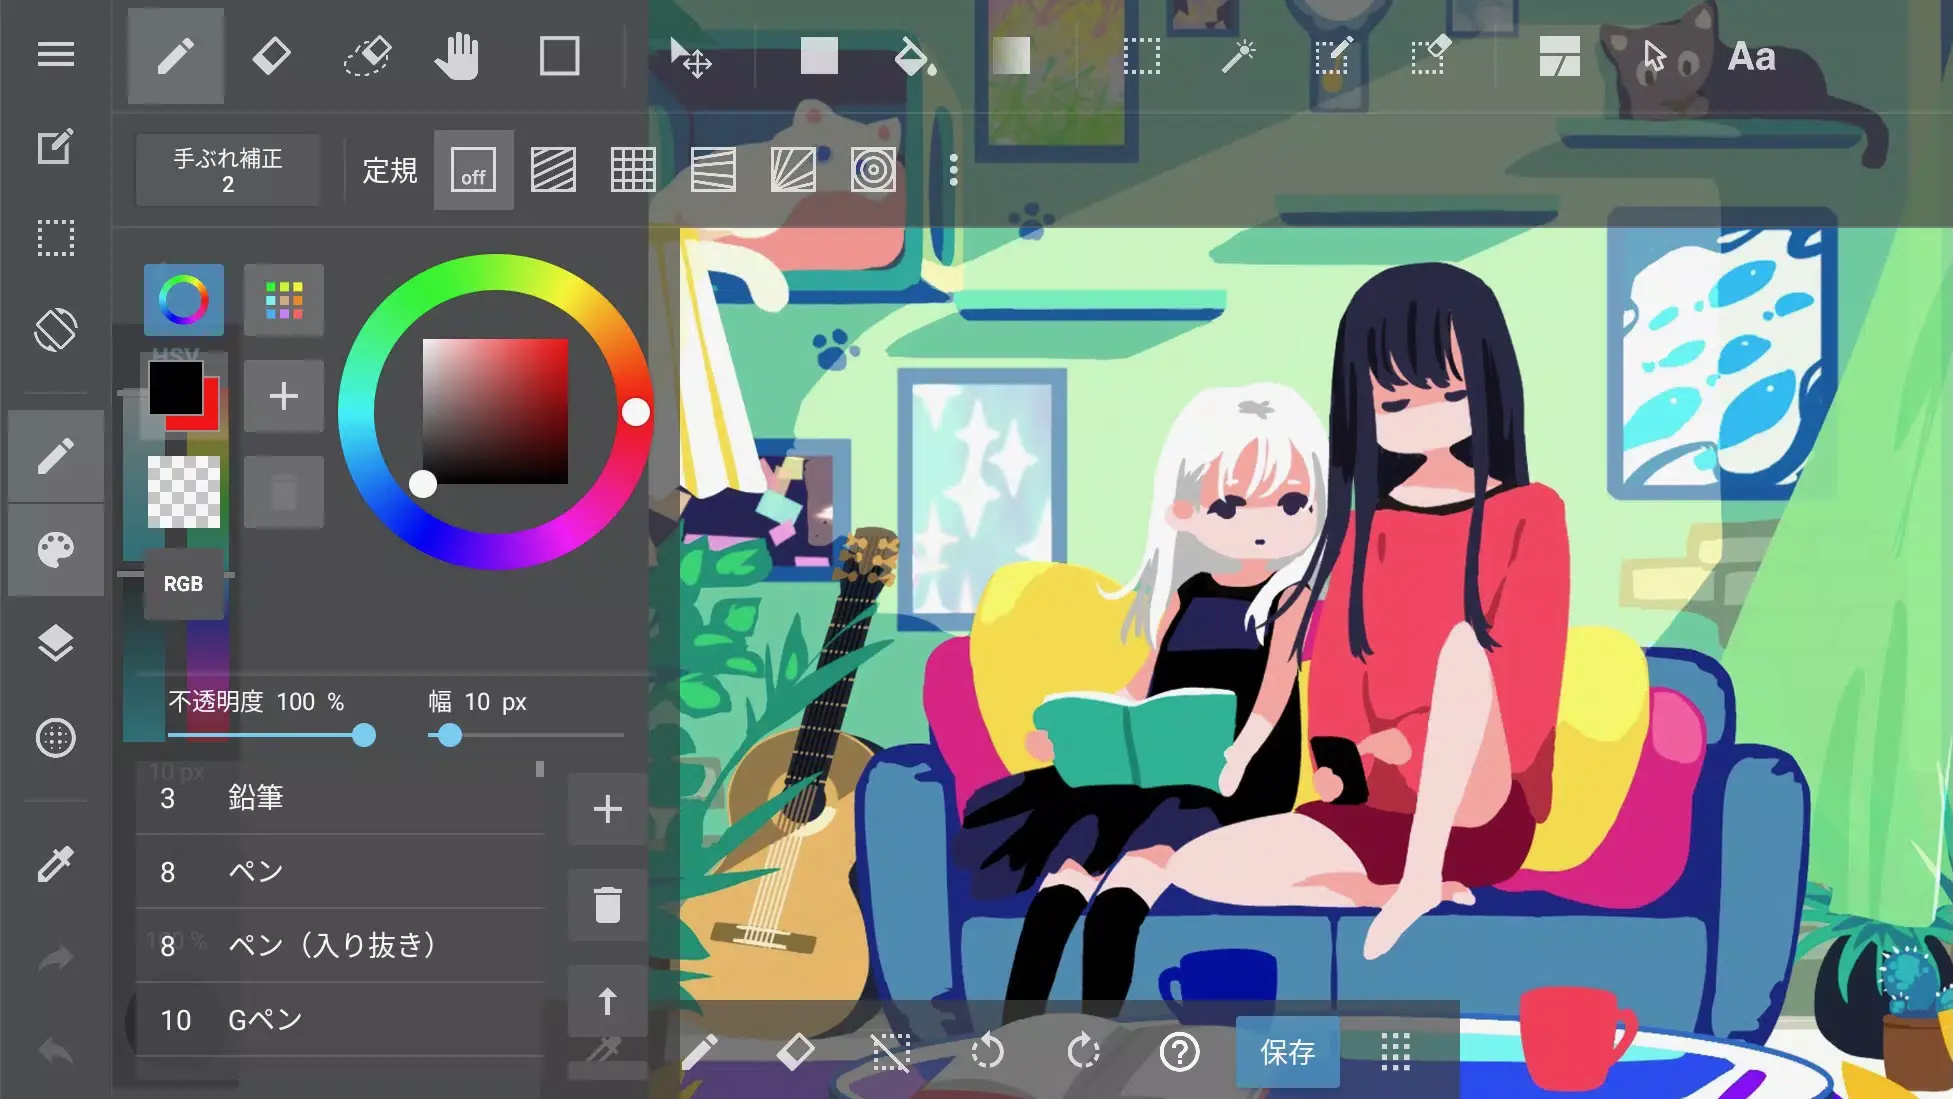Select the Gペン brush from the list

(265, 1019)
